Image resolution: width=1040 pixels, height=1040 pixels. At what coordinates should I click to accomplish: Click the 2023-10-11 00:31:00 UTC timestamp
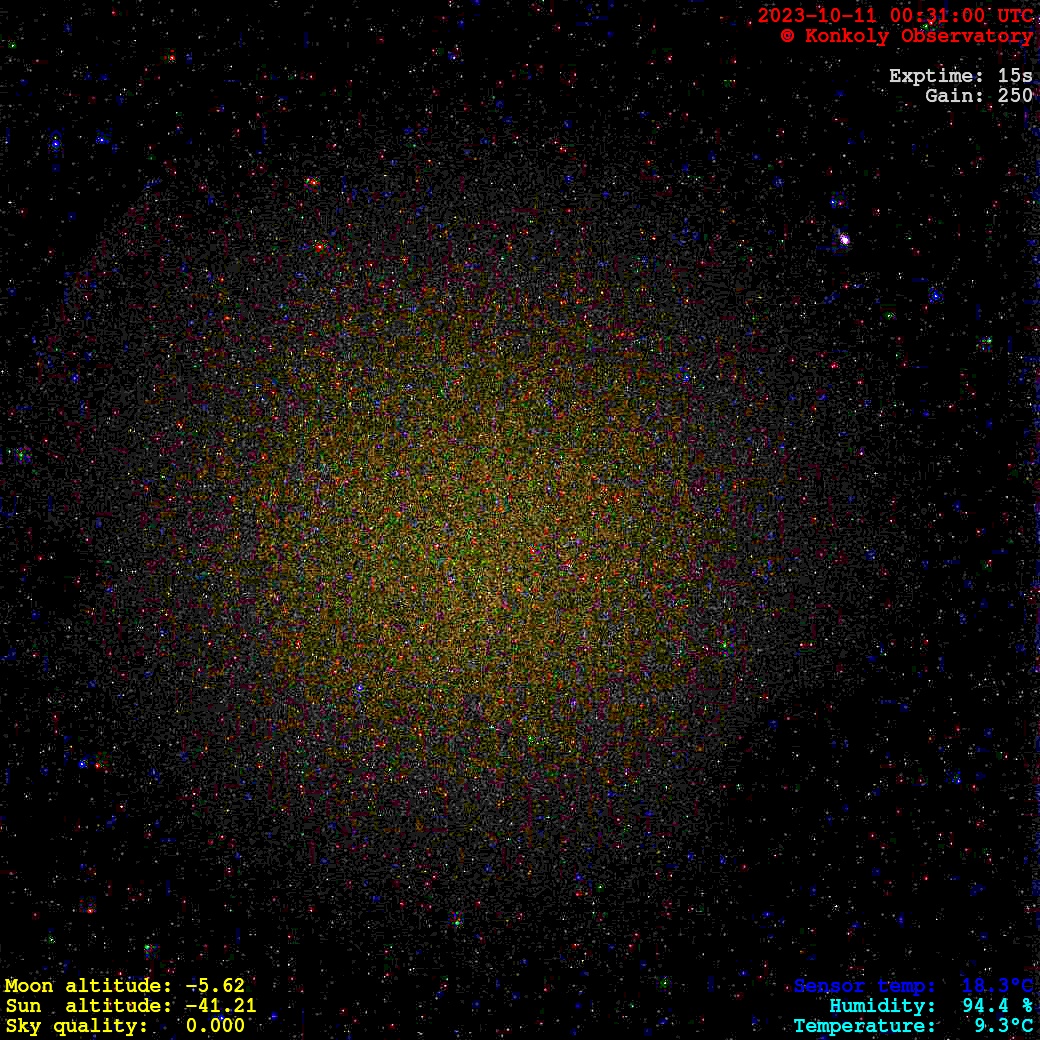(895, 16)
